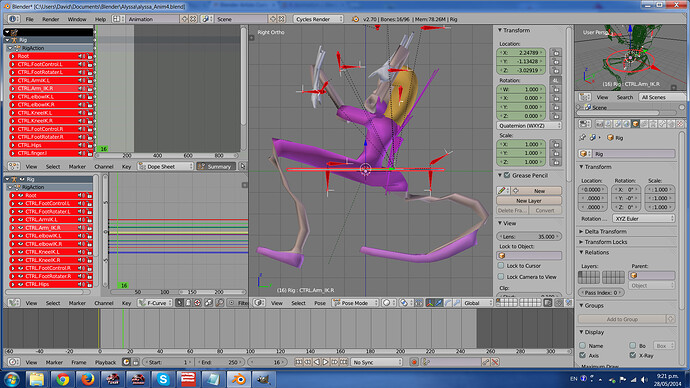
Task: Jump to the start frame in the timeline
Action: (299, 362)
